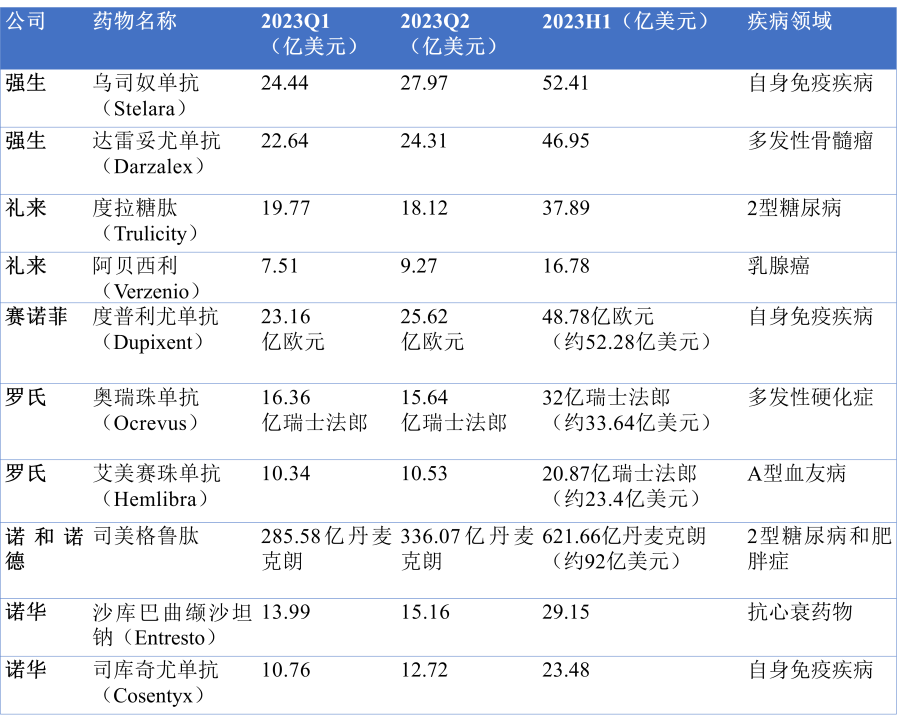Click 强生 in the Stelara row

coord(26,83)
